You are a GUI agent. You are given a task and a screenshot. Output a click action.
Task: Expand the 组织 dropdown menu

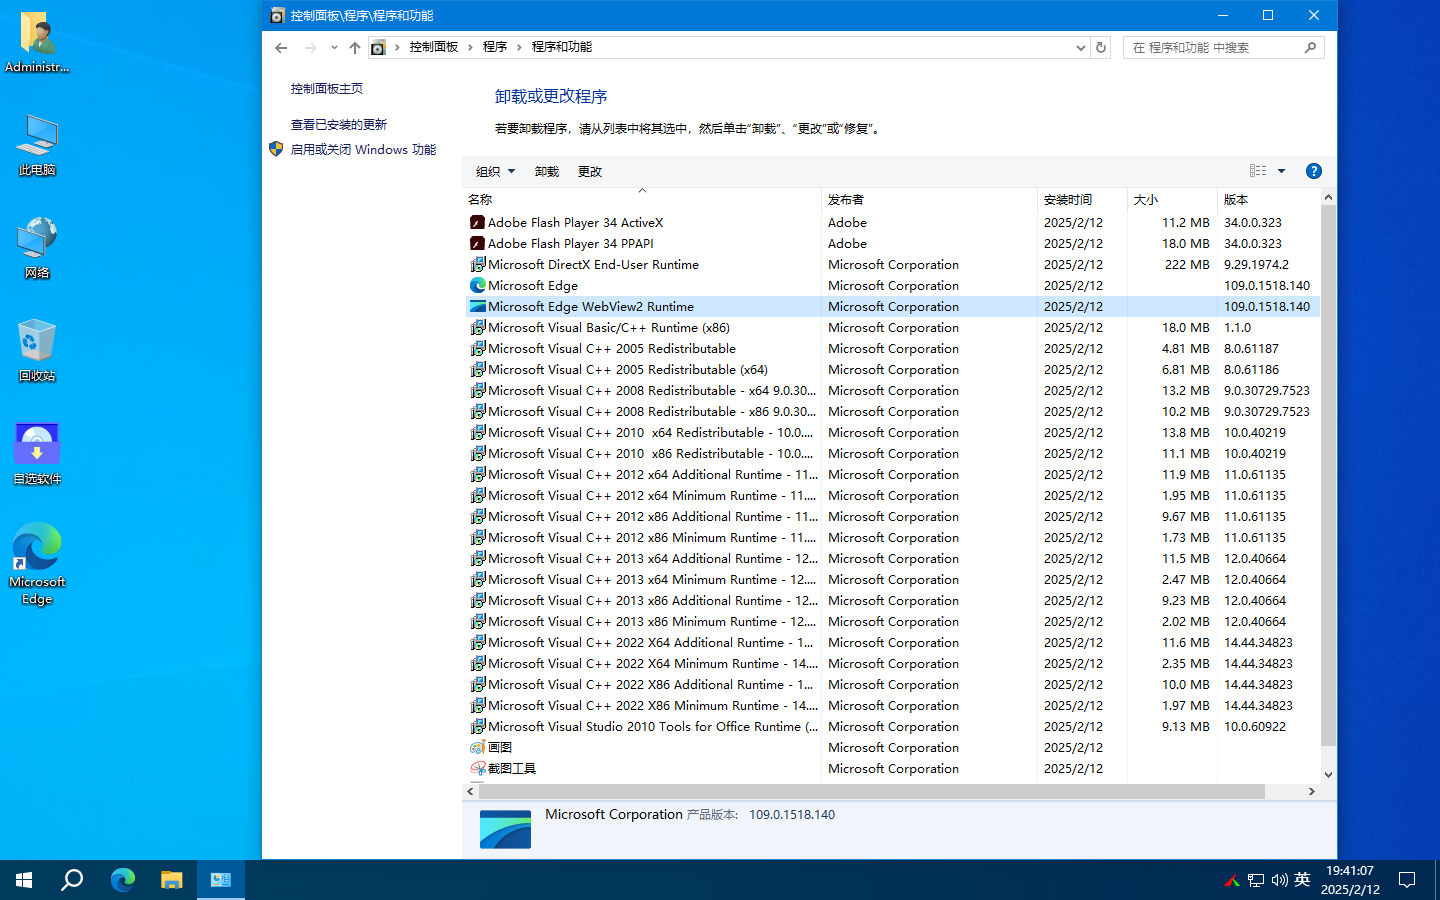496,172
